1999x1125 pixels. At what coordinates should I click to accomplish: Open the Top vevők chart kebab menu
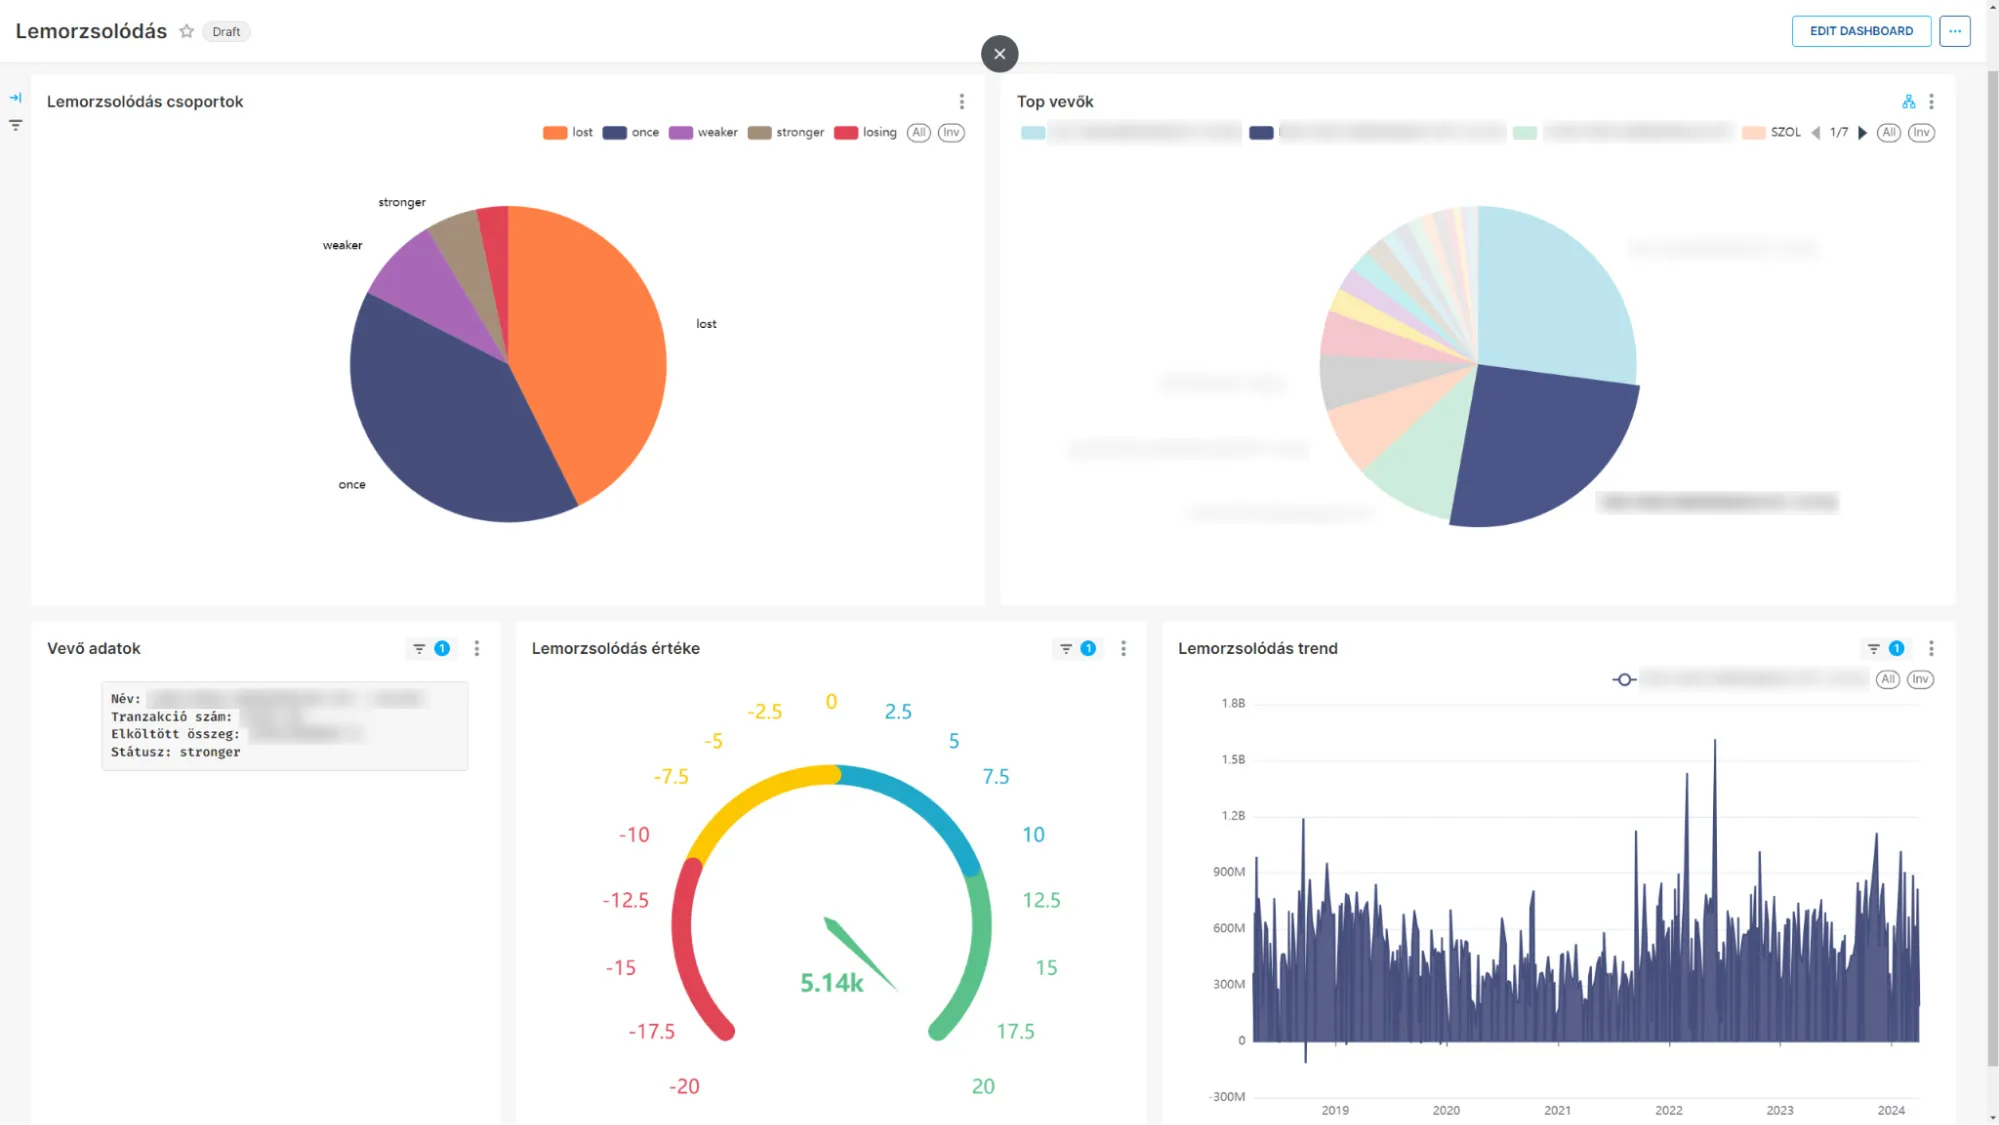[x=1931, y=102]
